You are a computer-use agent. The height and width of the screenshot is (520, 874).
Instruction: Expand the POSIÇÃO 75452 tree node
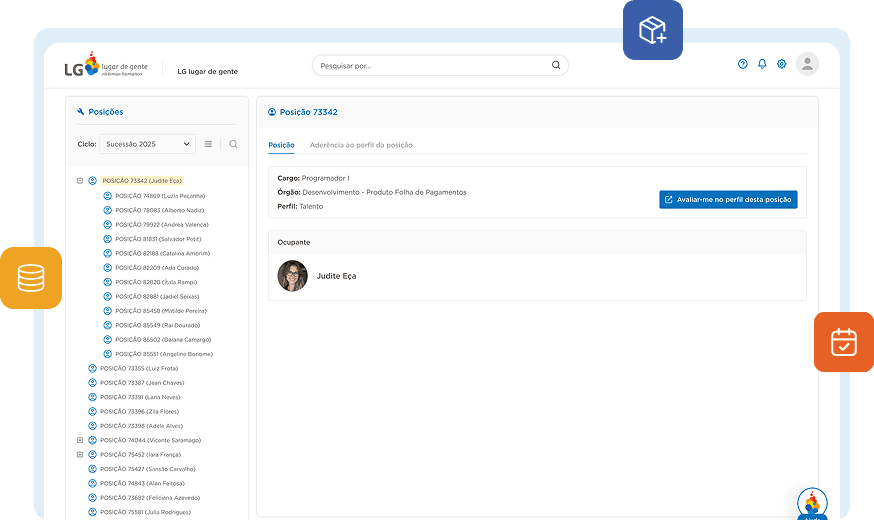pos(80,454)
